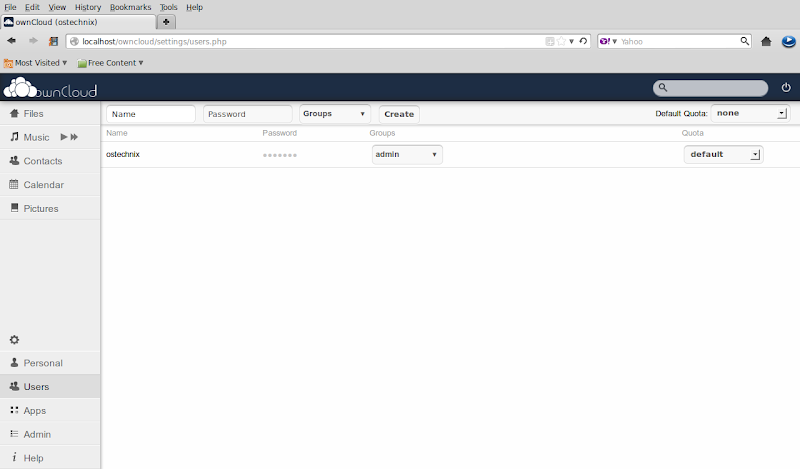Open Contacts in the sidebar
Screen dimensions: 800x469
click(50, 161)
